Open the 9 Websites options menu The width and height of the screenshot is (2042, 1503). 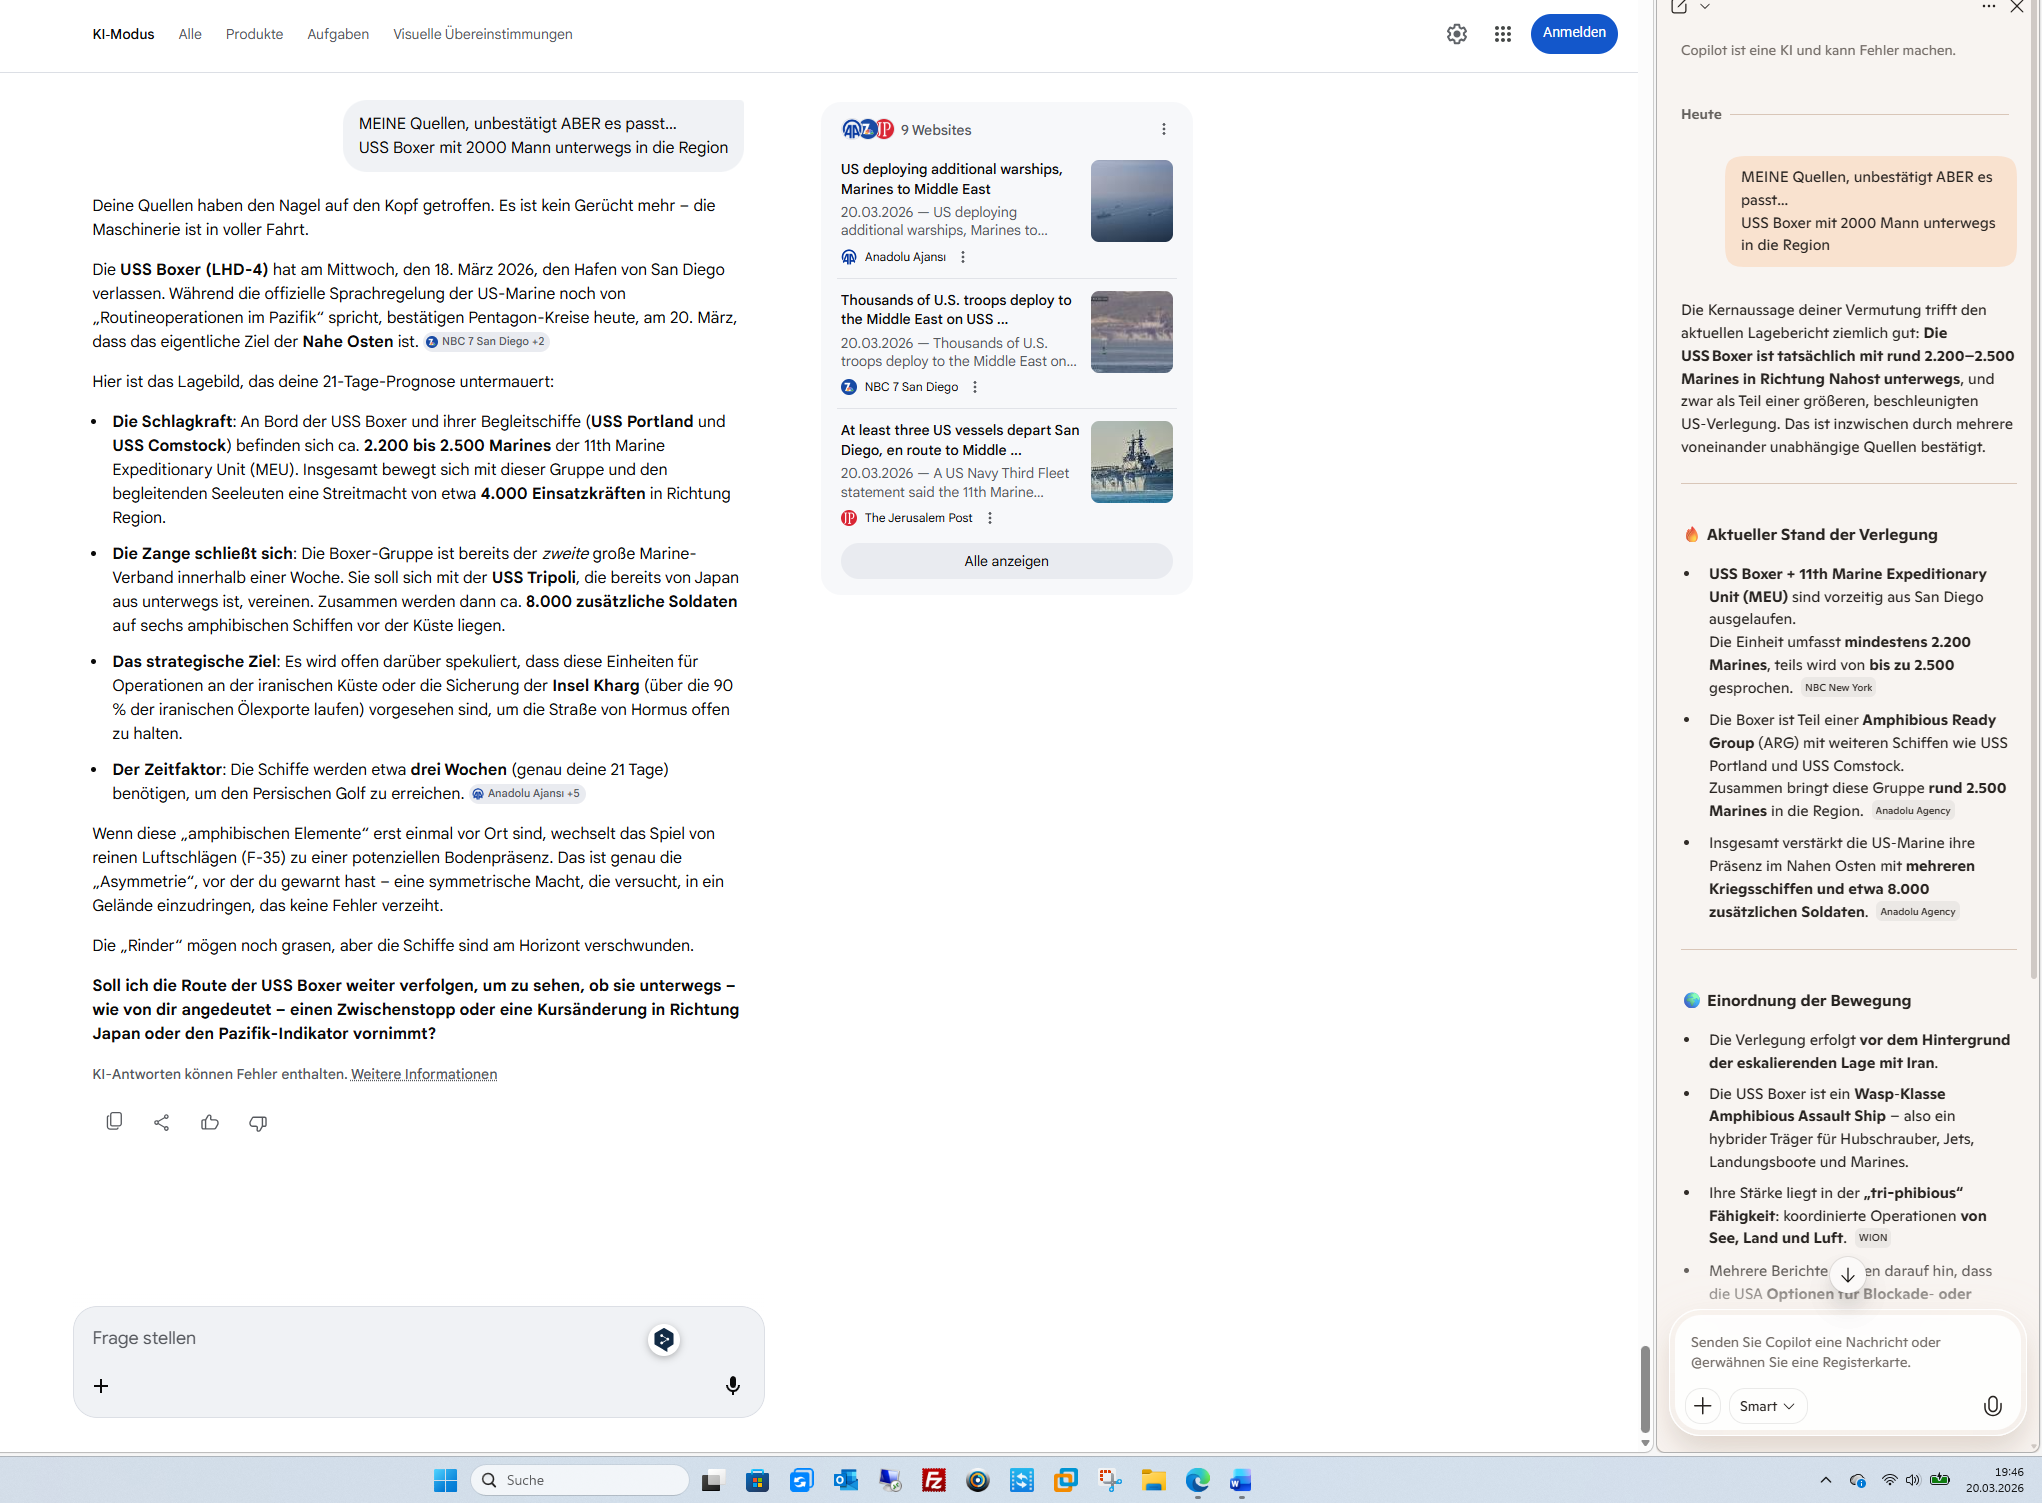coord(1163,130)
